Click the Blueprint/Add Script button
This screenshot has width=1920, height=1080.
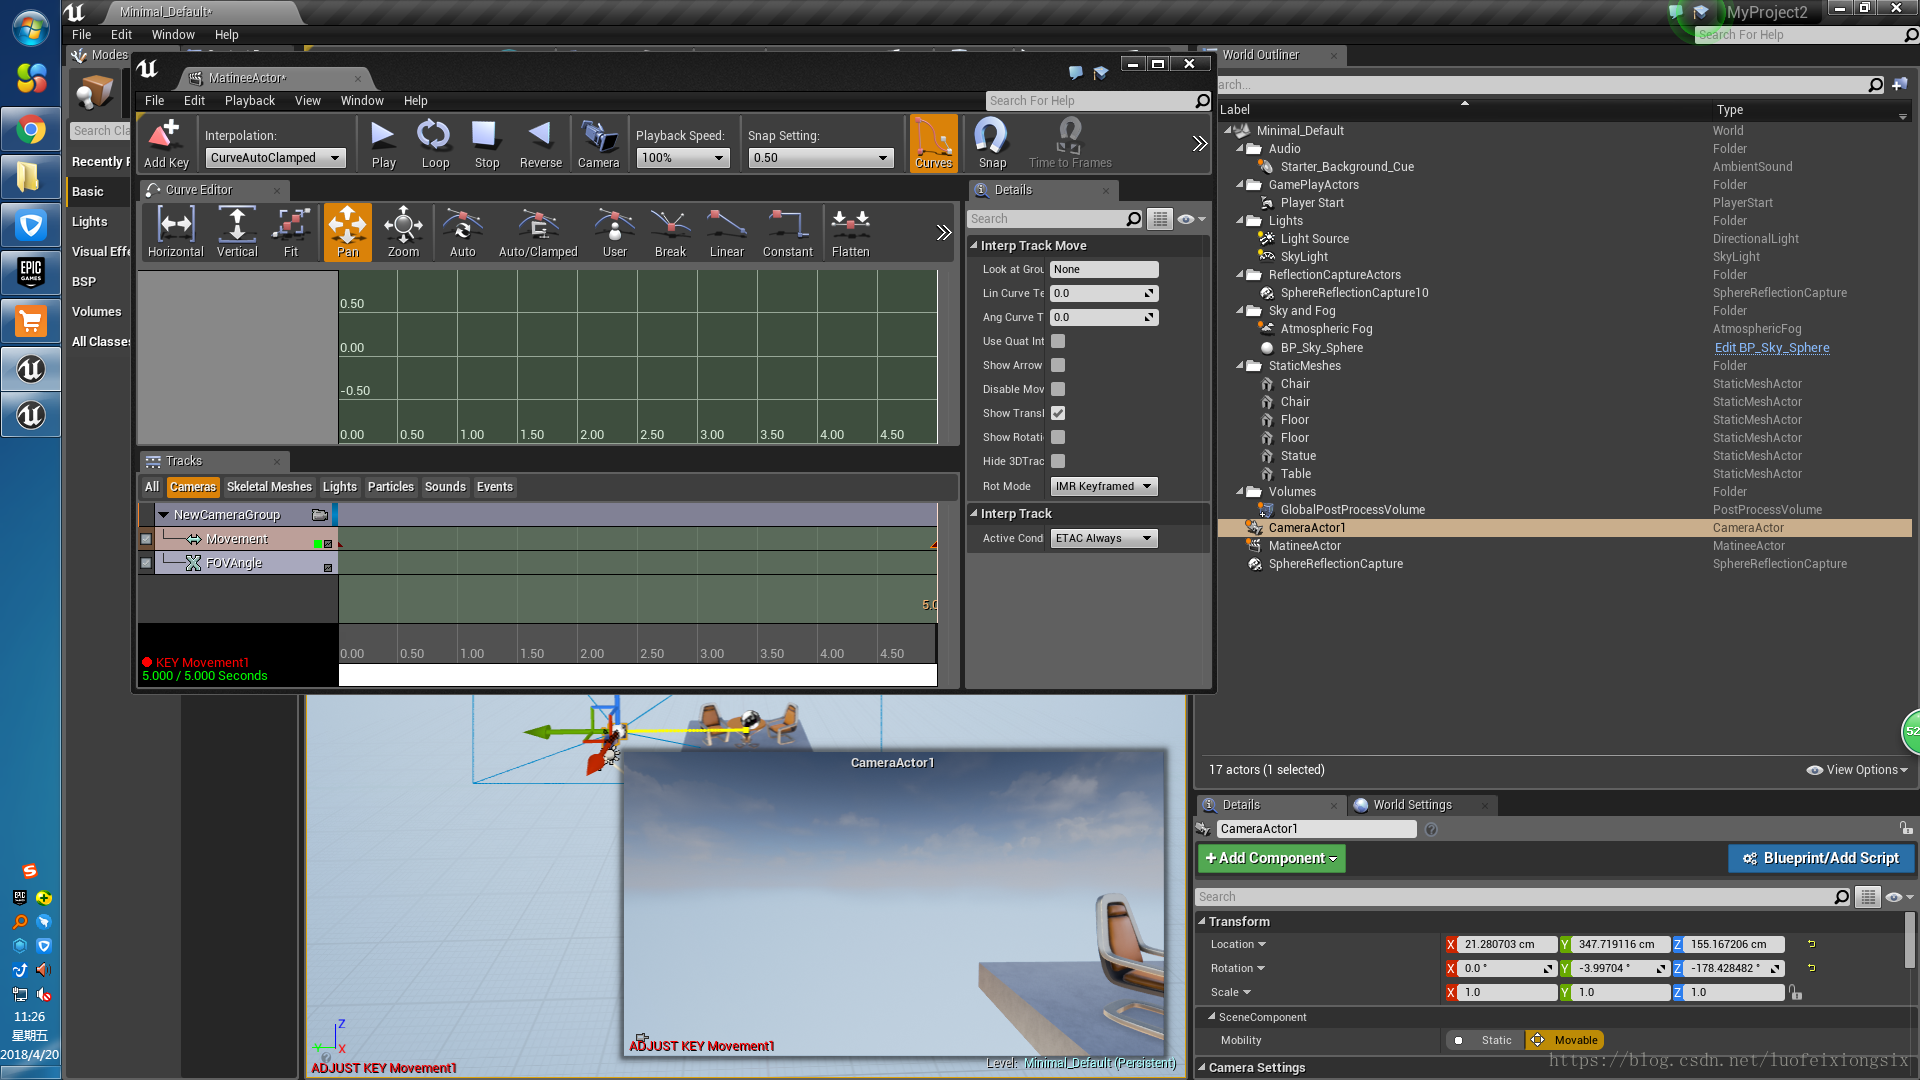pos(1821,858)
